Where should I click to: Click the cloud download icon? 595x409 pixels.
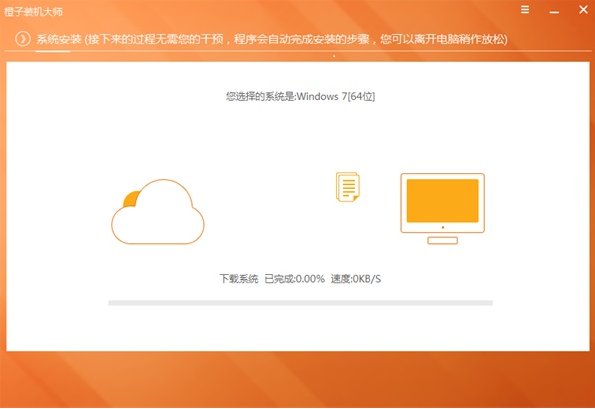[x=157, y=211]
